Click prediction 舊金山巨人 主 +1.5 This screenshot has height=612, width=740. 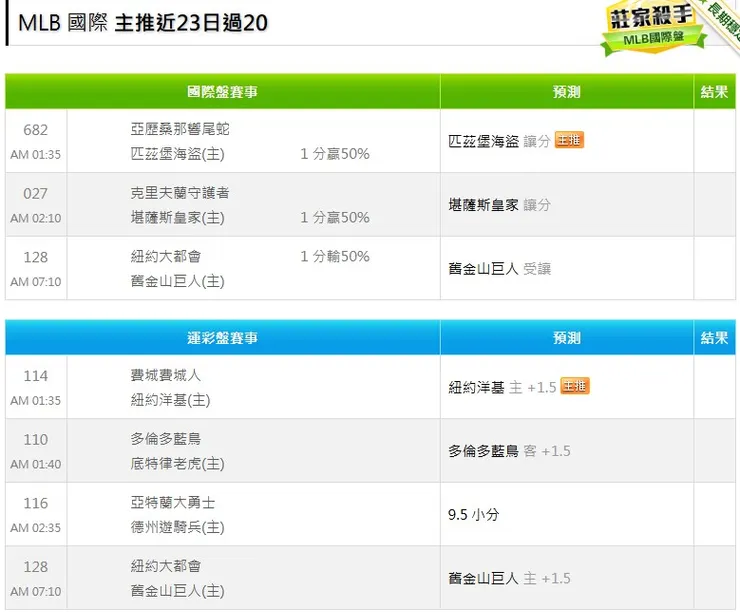[509, 578]
